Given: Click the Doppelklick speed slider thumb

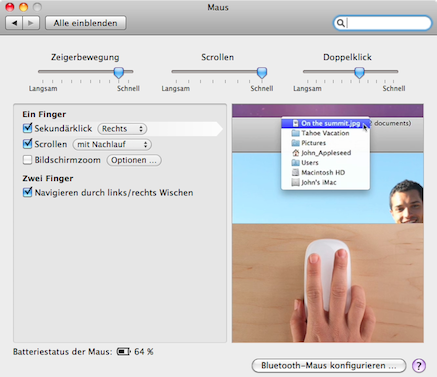Looking at the screenshot, I should [359, 72].
